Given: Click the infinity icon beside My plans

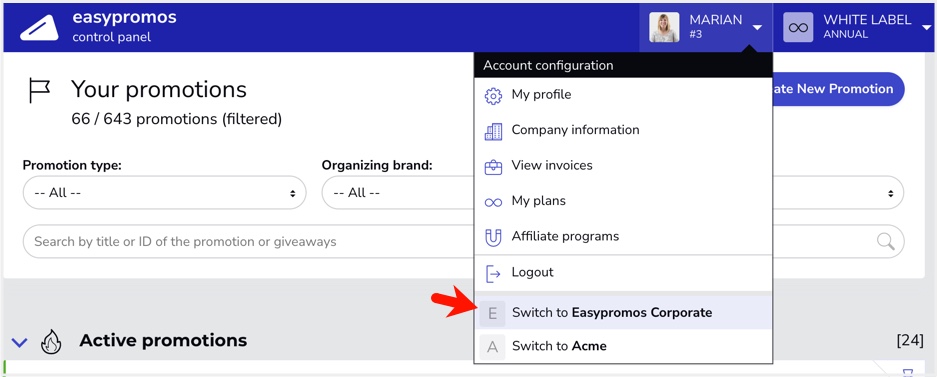Looking at the screenshot, I should [493, 203].
